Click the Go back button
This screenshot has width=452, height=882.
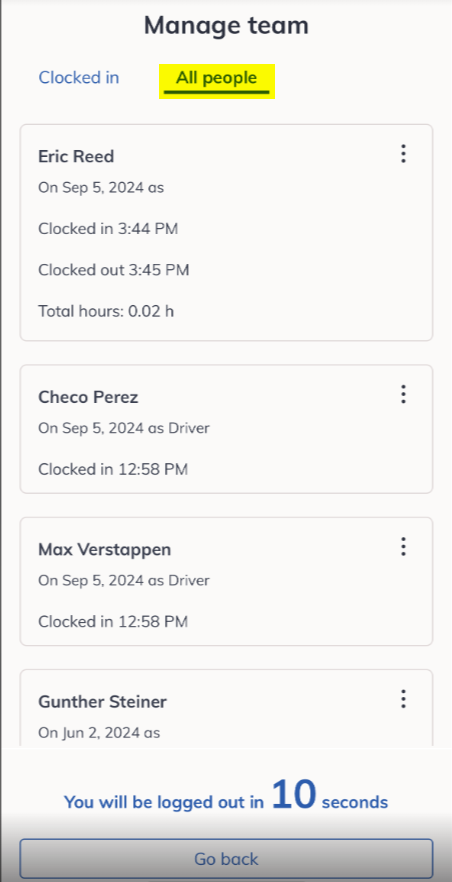point(226,859)
